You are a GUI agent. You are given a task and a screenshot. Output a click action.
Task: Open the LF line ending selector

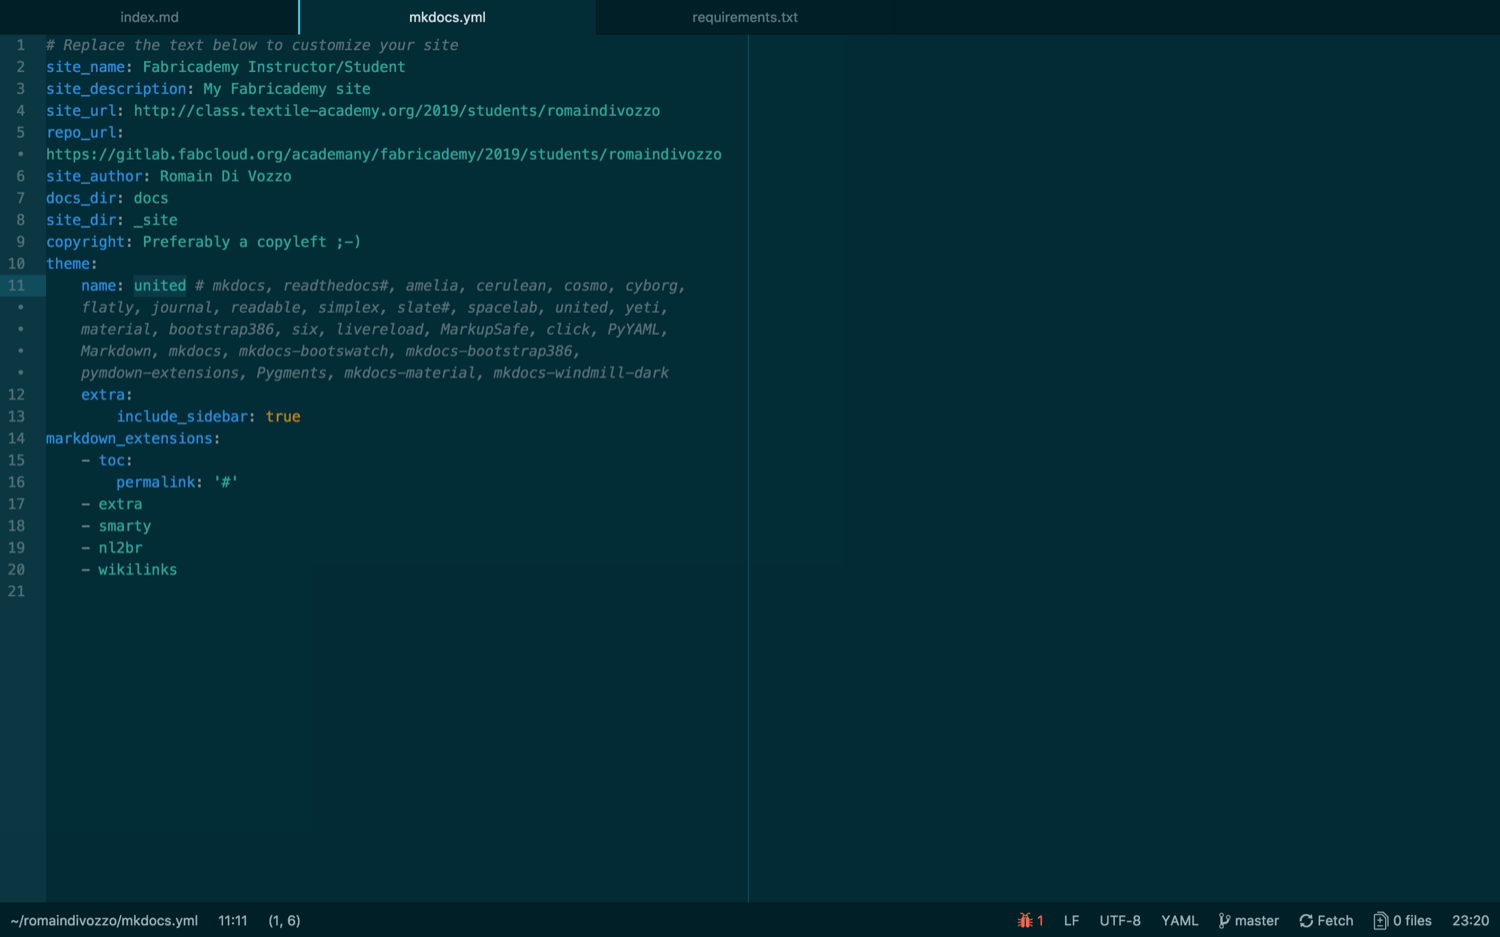point(1071,920)
